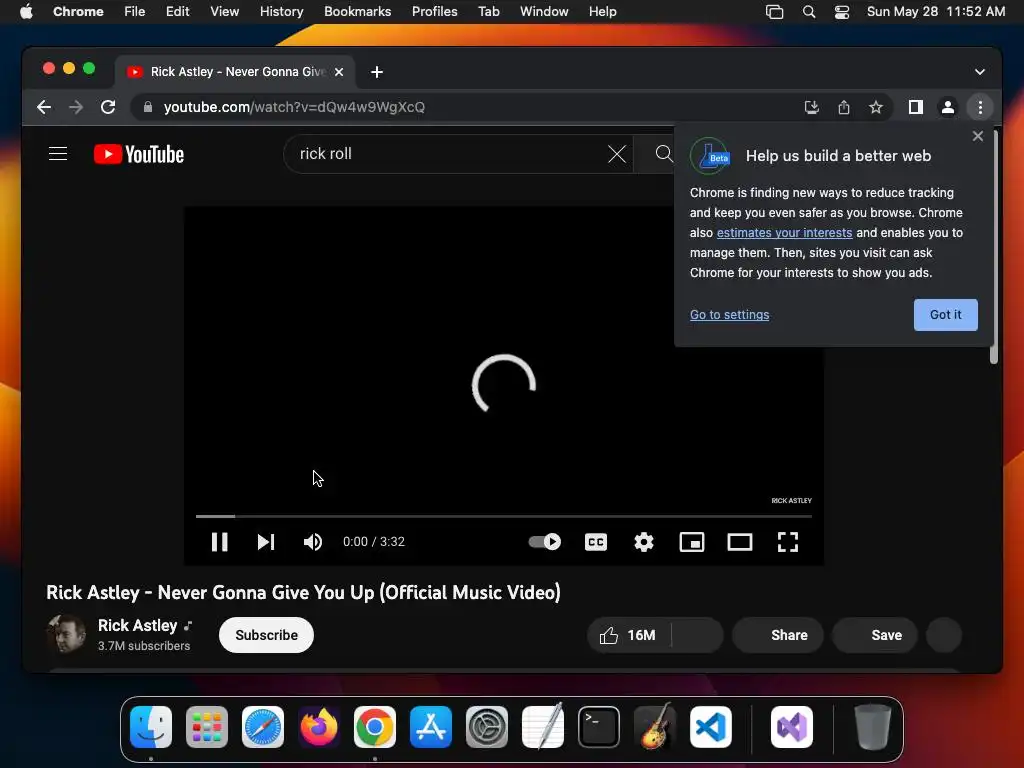Viewport: 1024px width, 768px height.
Task: Open Chrome profile menu
Action: point(948,107)
